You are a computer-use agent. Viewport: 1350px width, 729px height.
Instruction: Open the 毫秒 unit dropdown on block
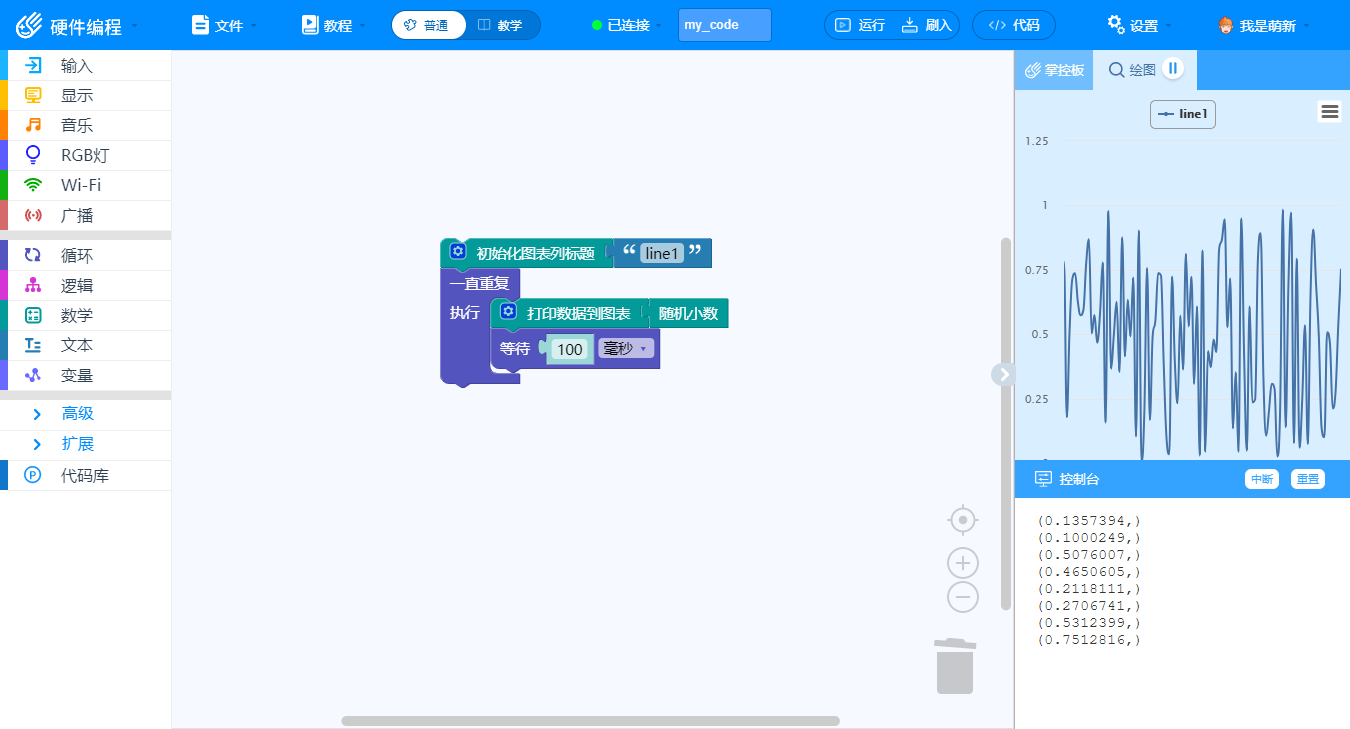(x=626, y=348)
